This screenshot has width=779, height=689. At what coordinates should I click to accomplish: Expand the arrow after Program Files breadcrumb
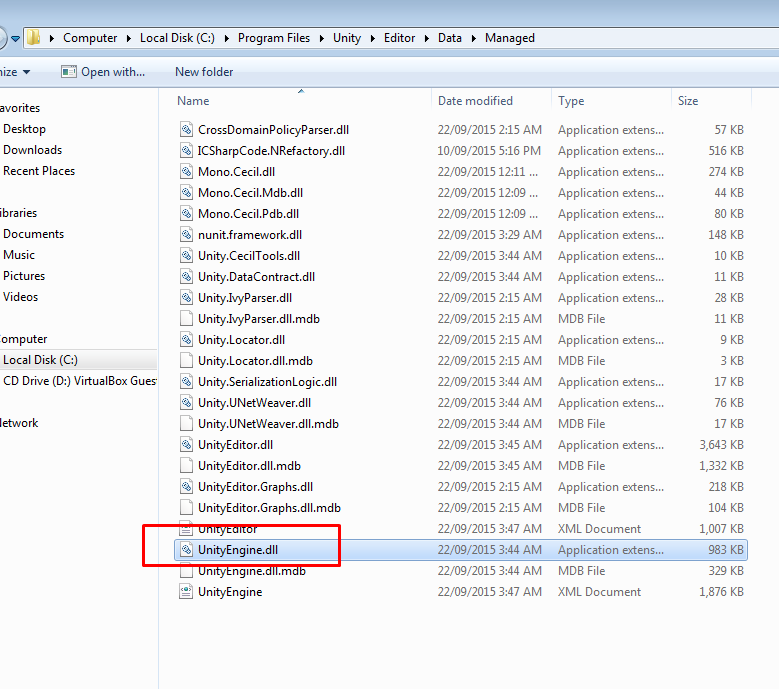point(321,38)
